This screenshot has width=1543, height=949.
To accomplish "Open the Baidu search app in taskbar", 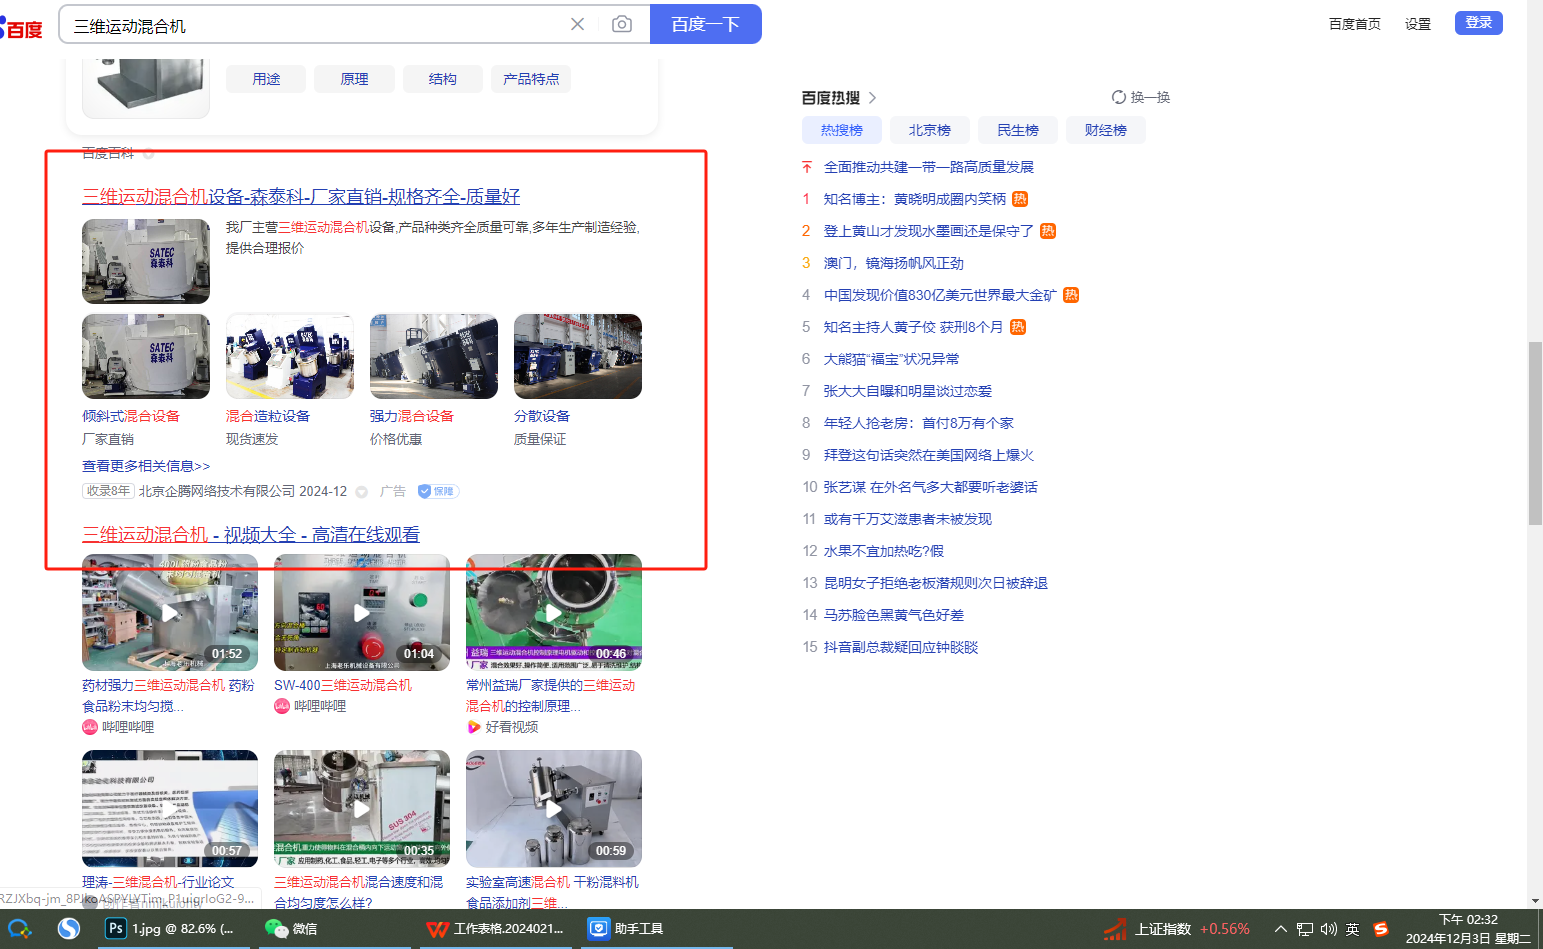I will point(20,929).
